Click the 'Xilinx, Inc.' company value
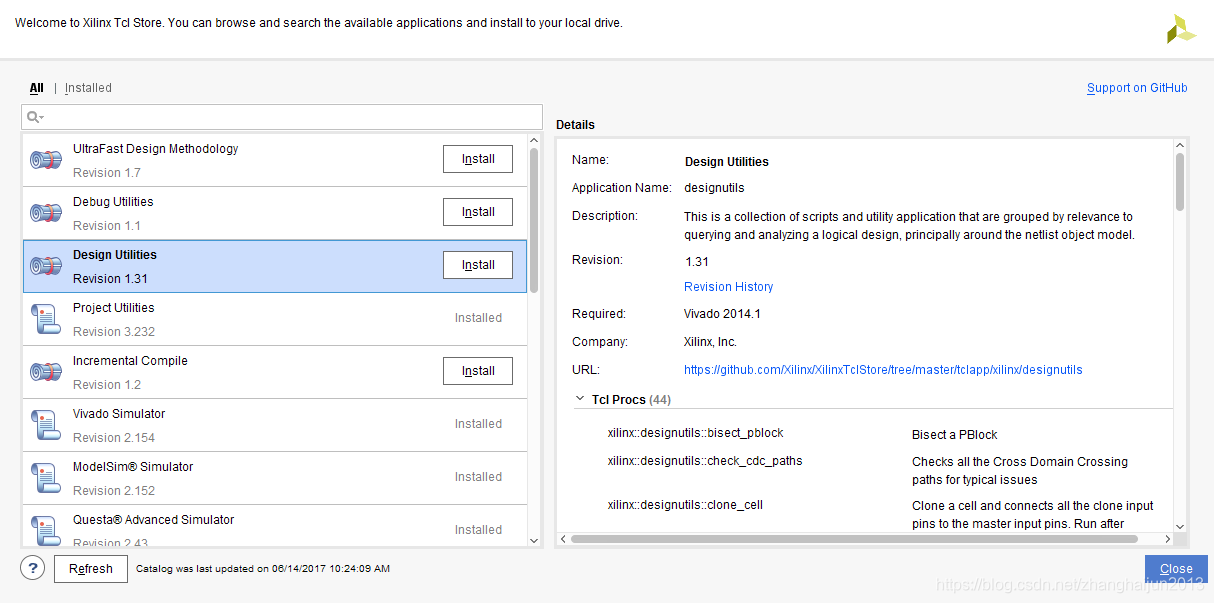The width and height of the screenshot is (1214, 603). (710, 342)
